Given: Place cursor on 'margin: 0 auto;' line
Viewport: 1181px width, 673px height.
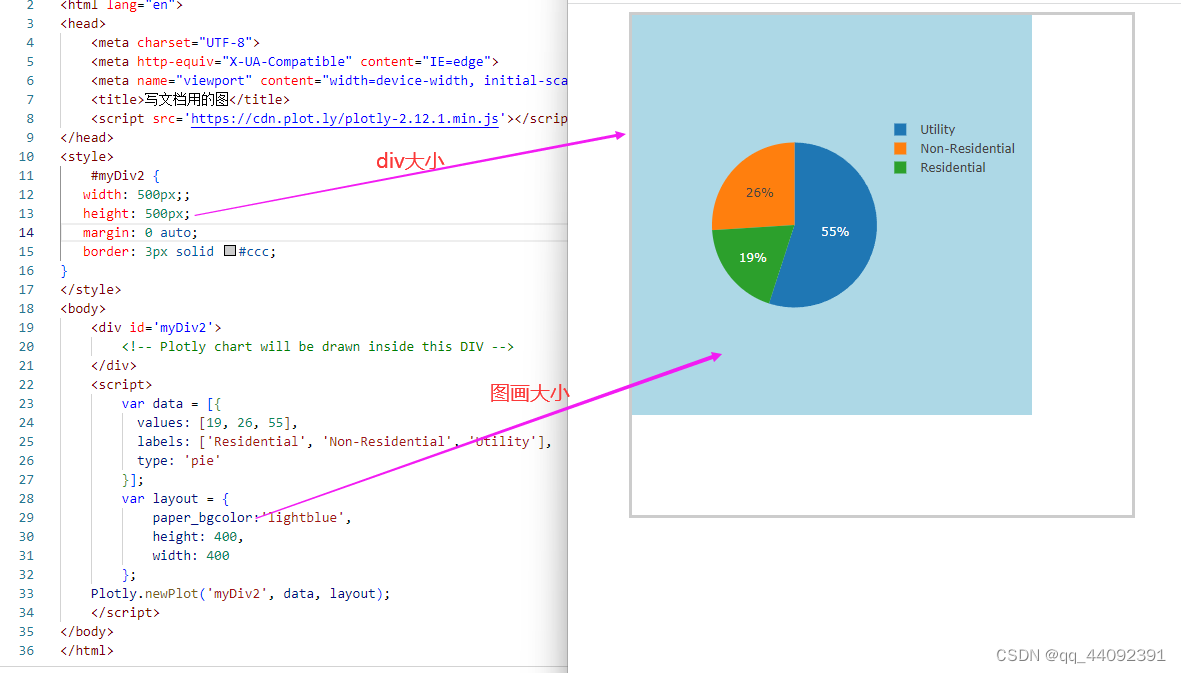Looking at the screenshot, I should (x=140, y=233).
